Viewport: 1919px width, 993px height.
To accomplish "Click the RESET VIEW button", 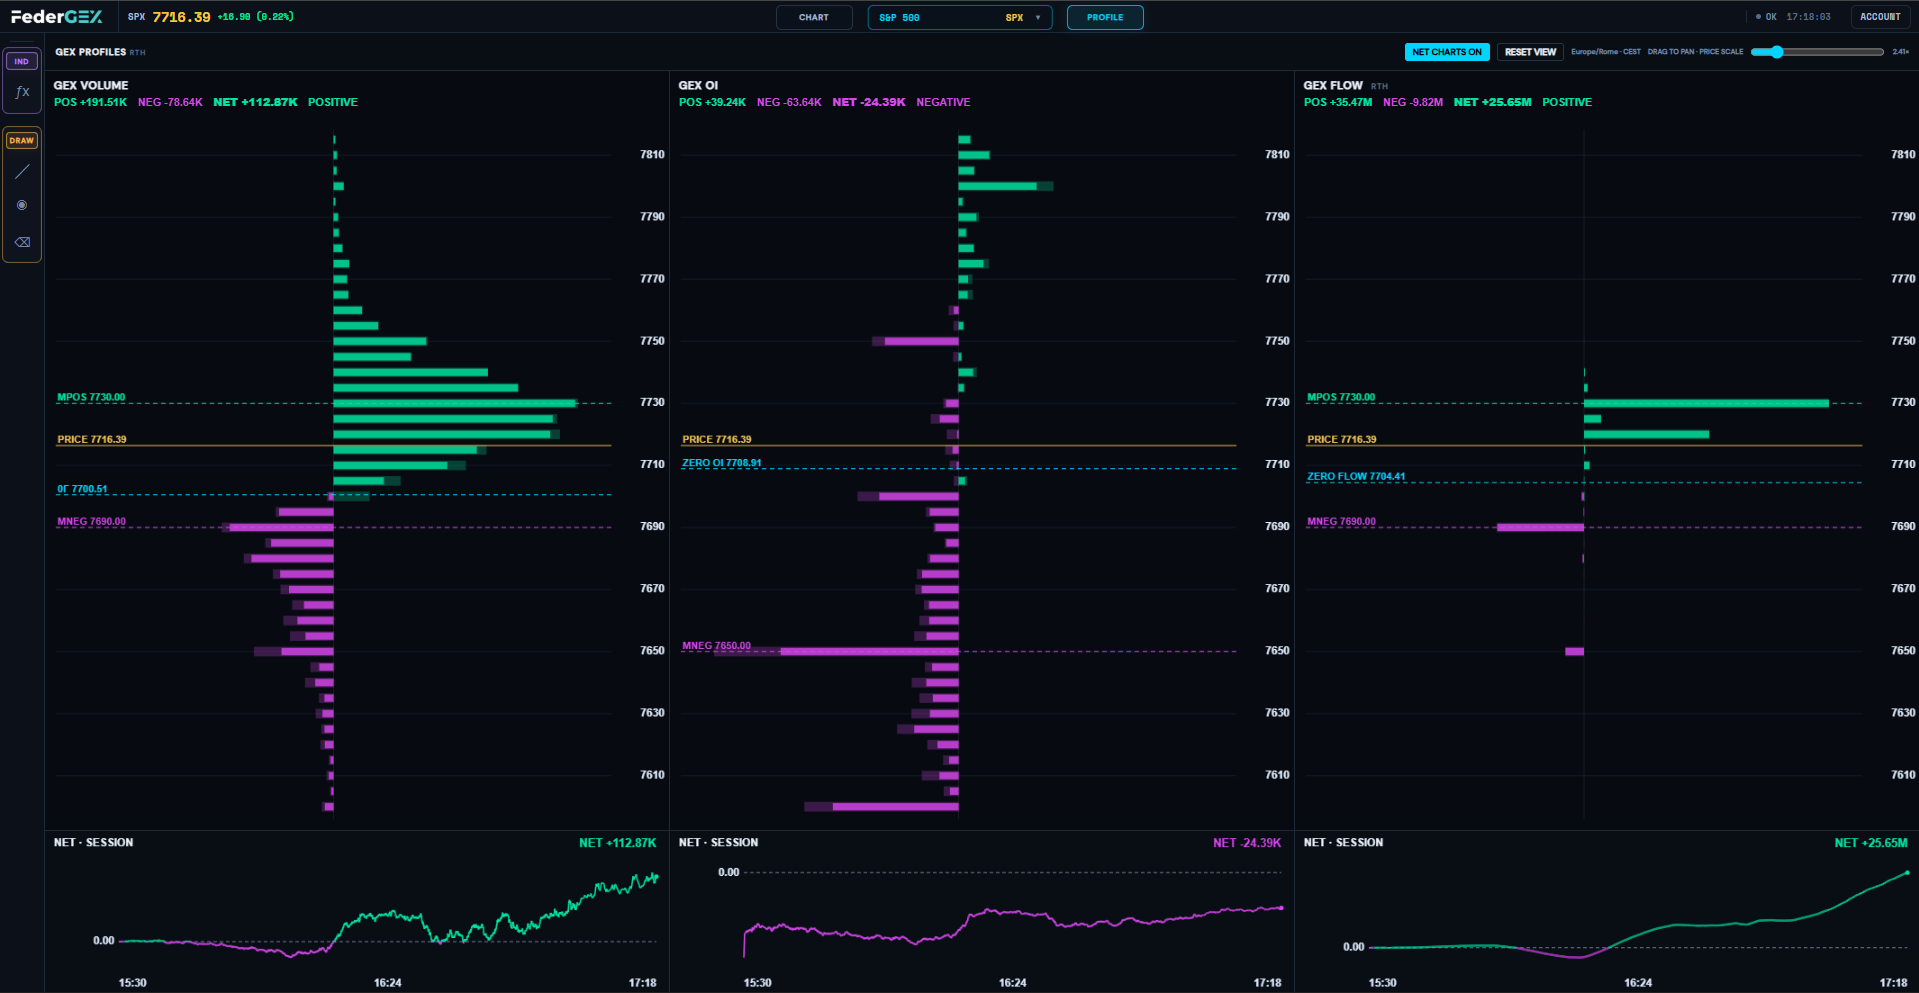I will point(1531,52).
